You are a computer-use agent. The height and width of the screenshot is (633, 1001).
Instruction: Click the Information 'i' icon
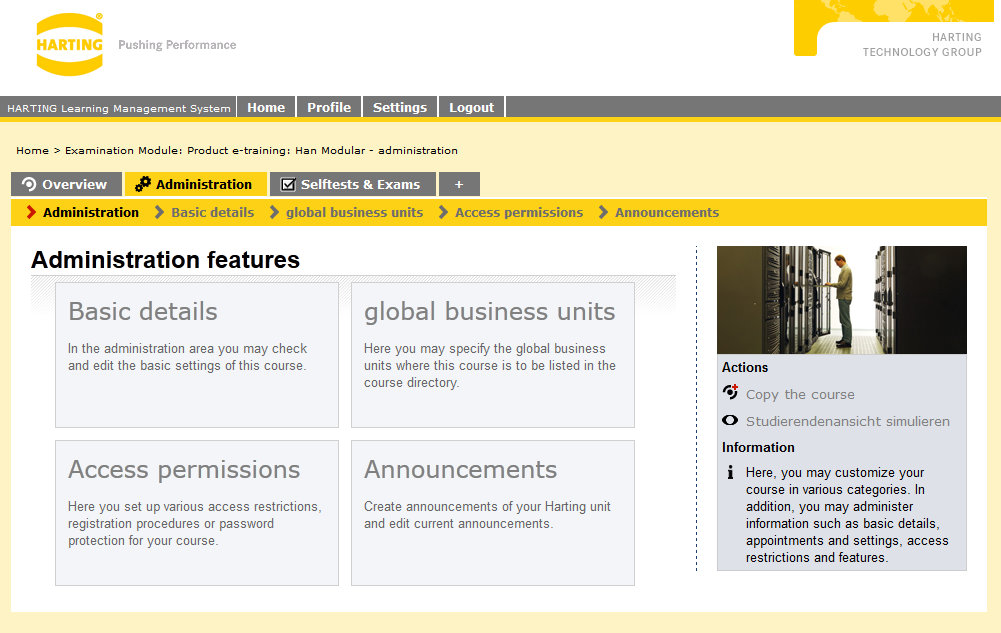tap(730, 472)
